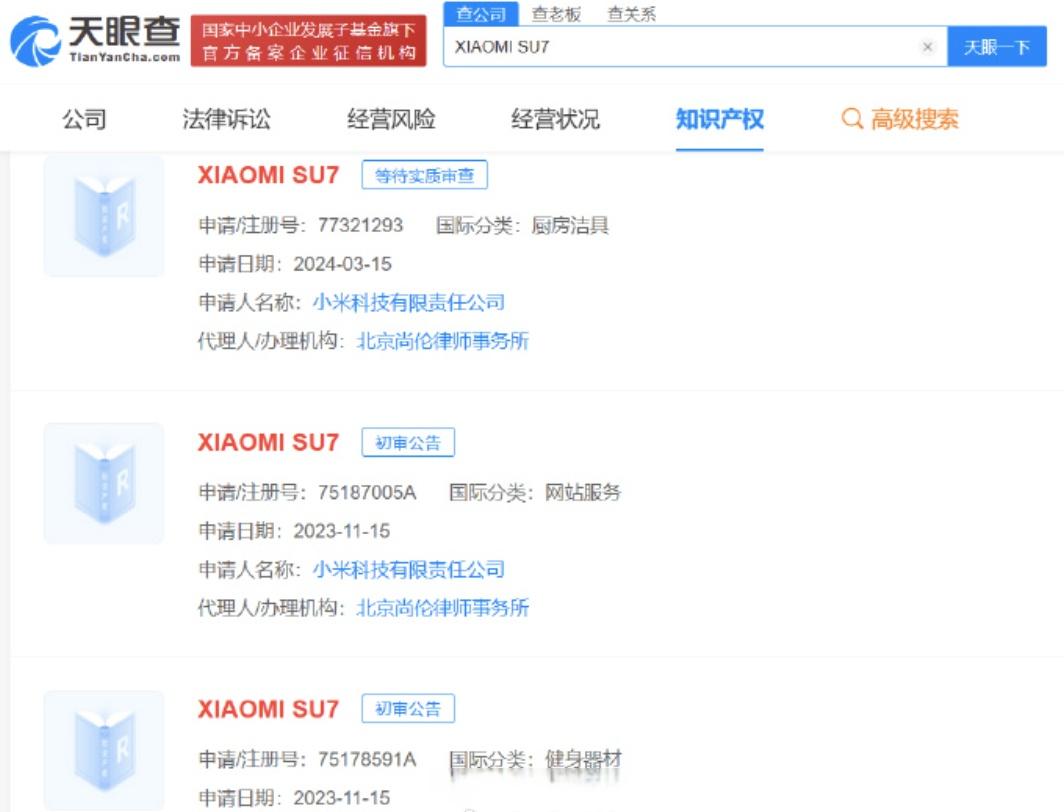Open XIAOMI SU7 title for 健身器材 trademark
The height and width of the screenshot is (812, 1064).
click(268, 709)
